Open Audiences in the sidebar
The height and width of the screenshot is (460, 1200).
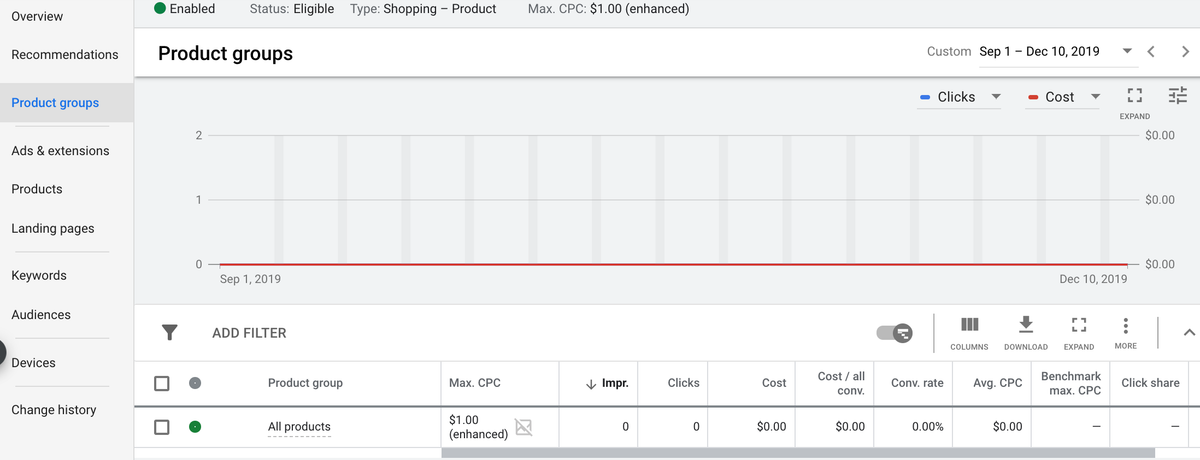point(41,314)
